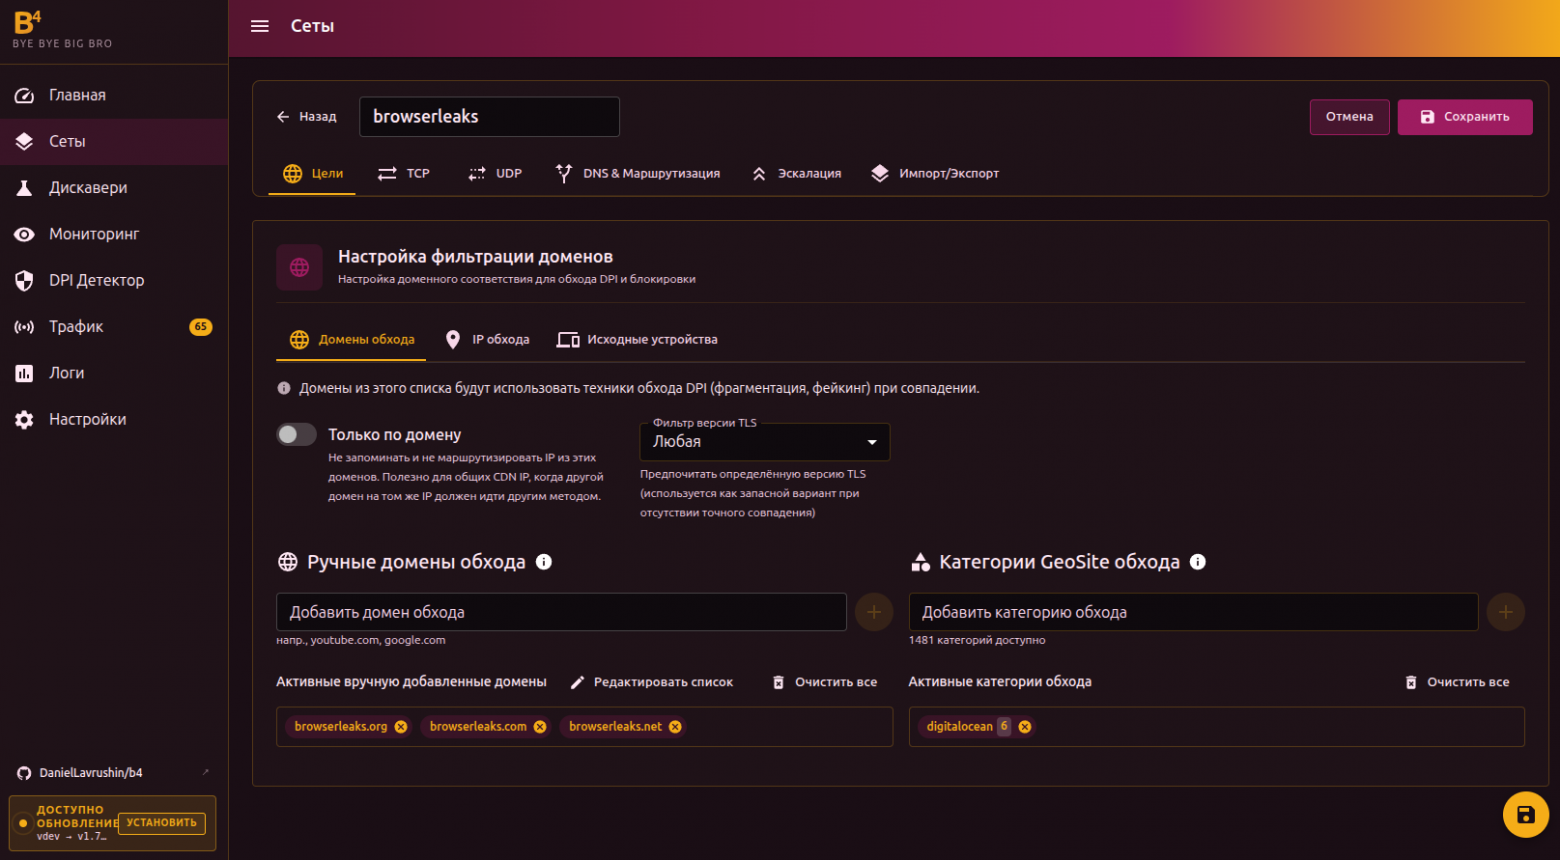1560x860 pixels.
Task: Click the Добавить категорию обхода field
Action: (x=1193, y=612)
